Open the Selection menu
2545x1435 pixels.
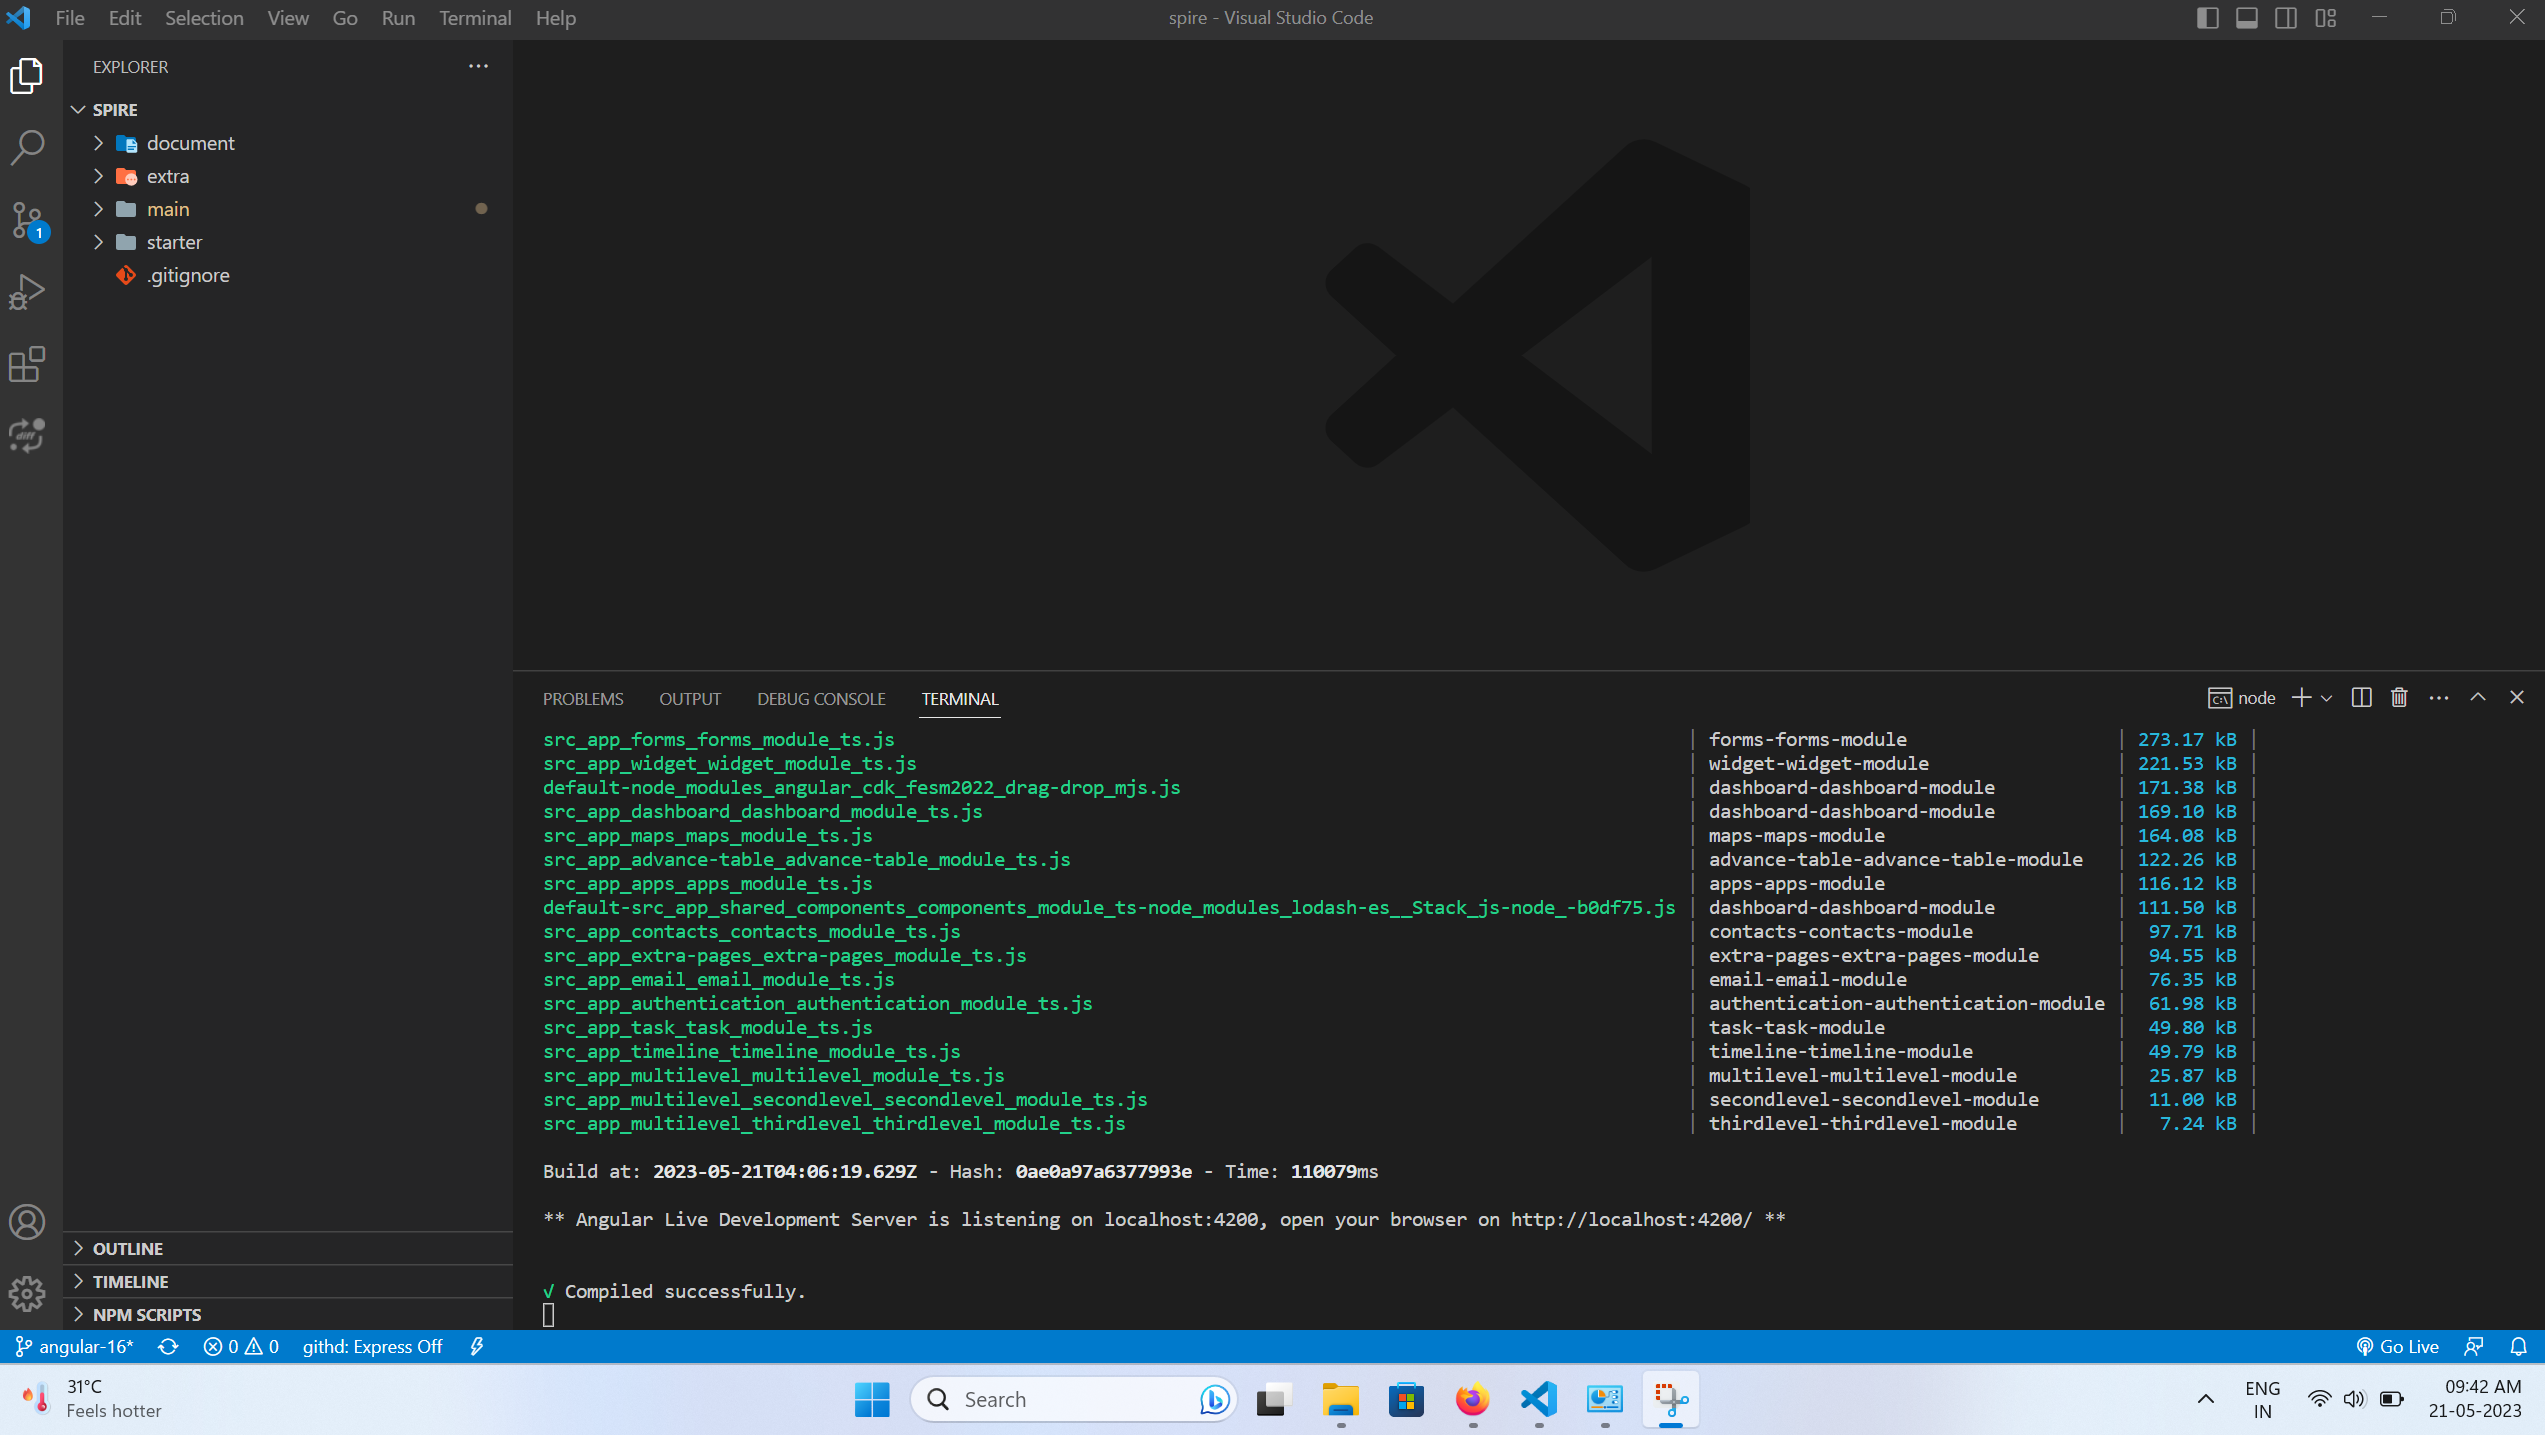[x=204, y=18]
